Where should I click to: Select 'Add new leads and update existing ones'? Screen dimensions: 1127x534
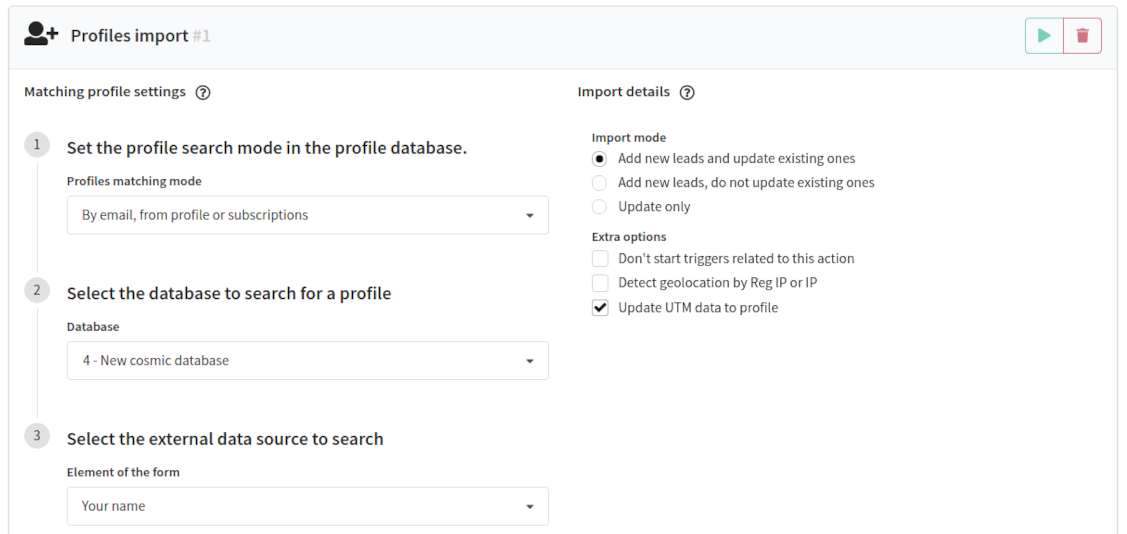599,158
